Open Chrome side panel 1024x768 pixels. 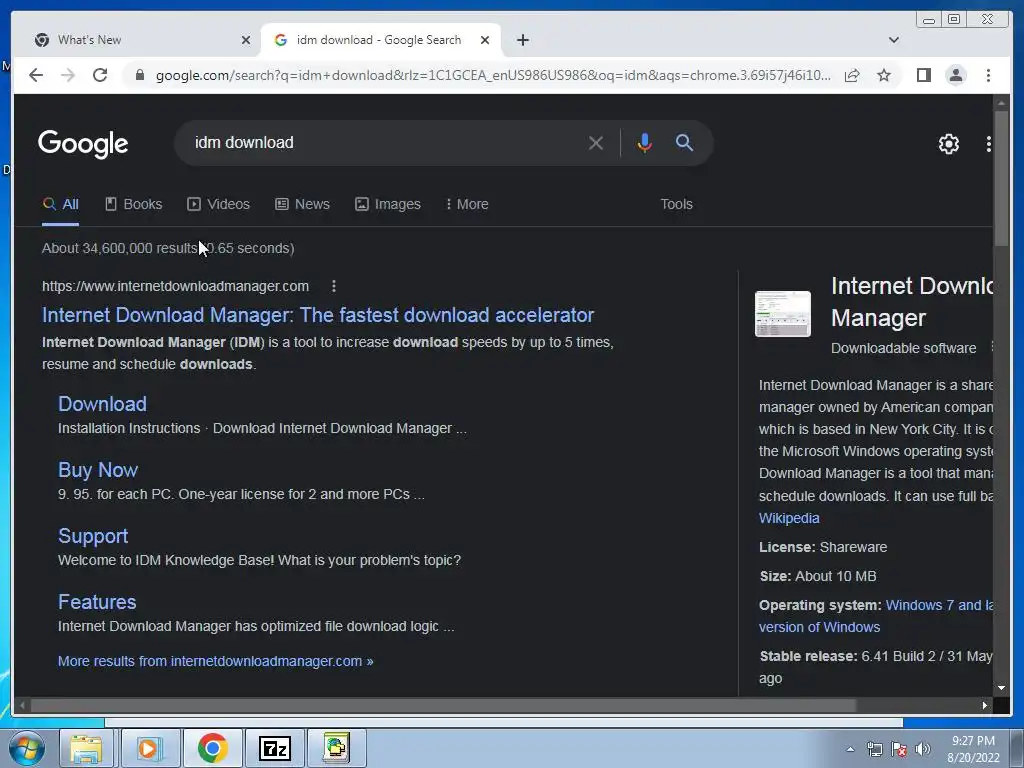(x=923, y=75)
